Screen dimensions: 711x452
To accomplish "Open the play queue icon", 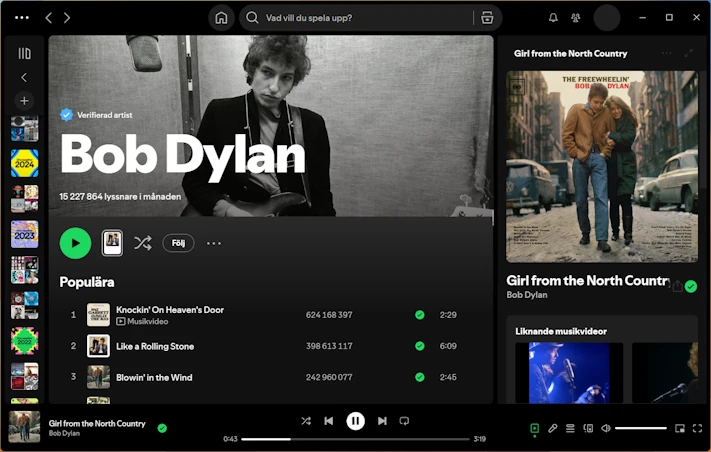I will tap(570, 428).
